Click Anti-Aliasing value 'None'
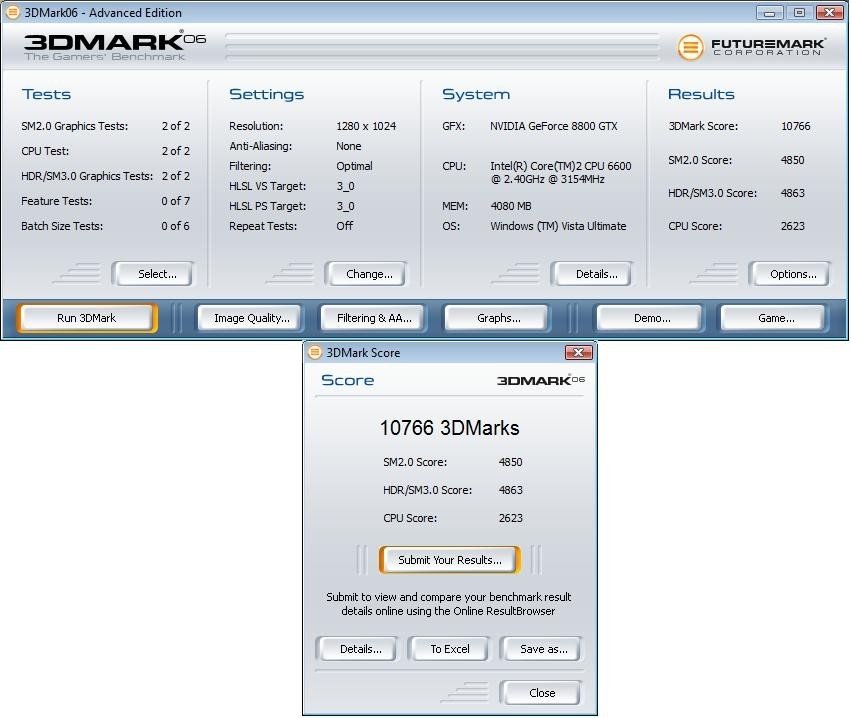Screen dimensions: 851x718 pyautogui.click(x=348, y=146)
